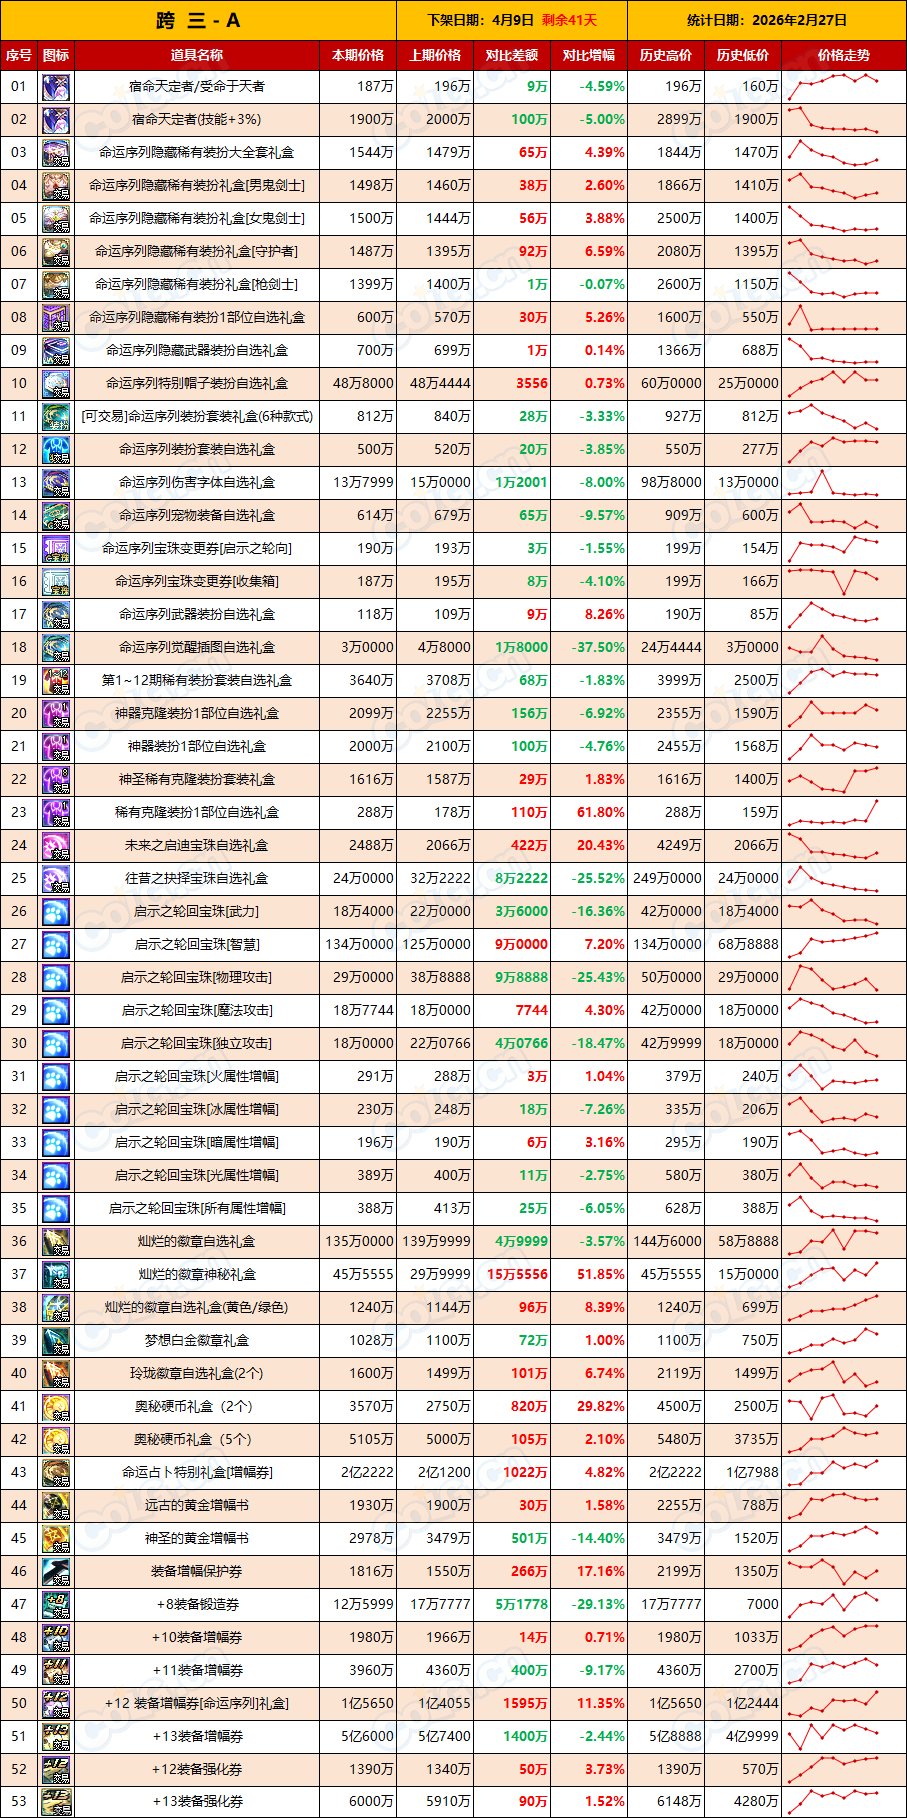Click the 灿烂的徽章自选礼盒 icon in row 36
Image resolution: width=907 pixels, height=1818 pixels.
pyautogui.click(x=56, y=1242)
